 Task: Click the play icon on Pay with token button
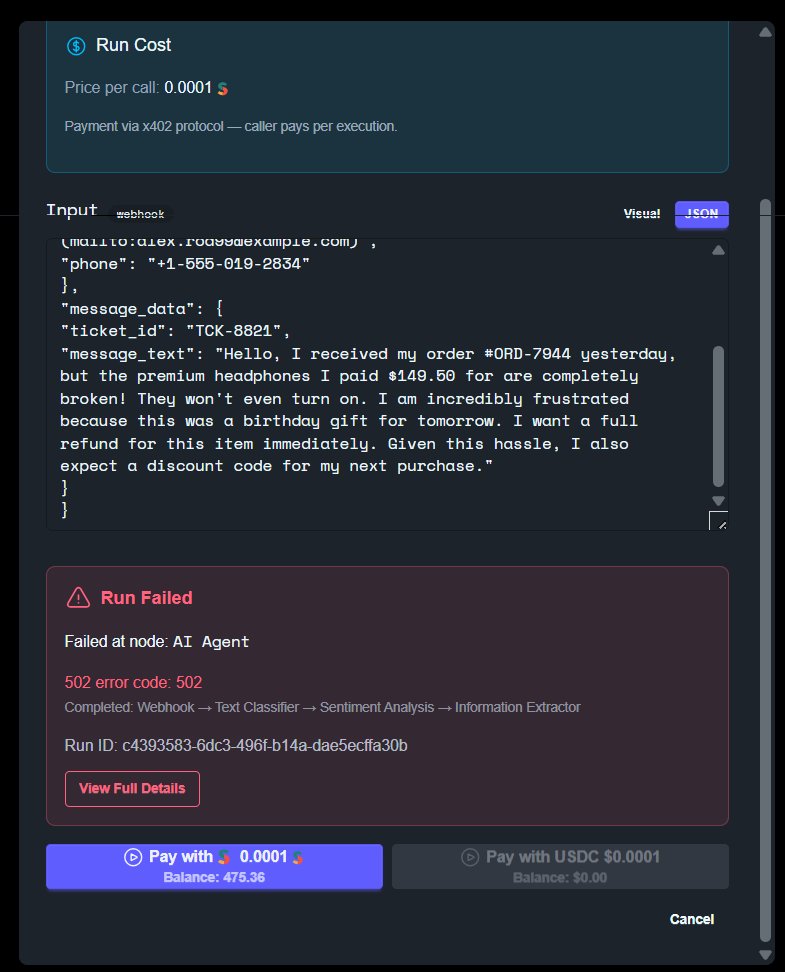pyautogui.click(x=133, y=857)
